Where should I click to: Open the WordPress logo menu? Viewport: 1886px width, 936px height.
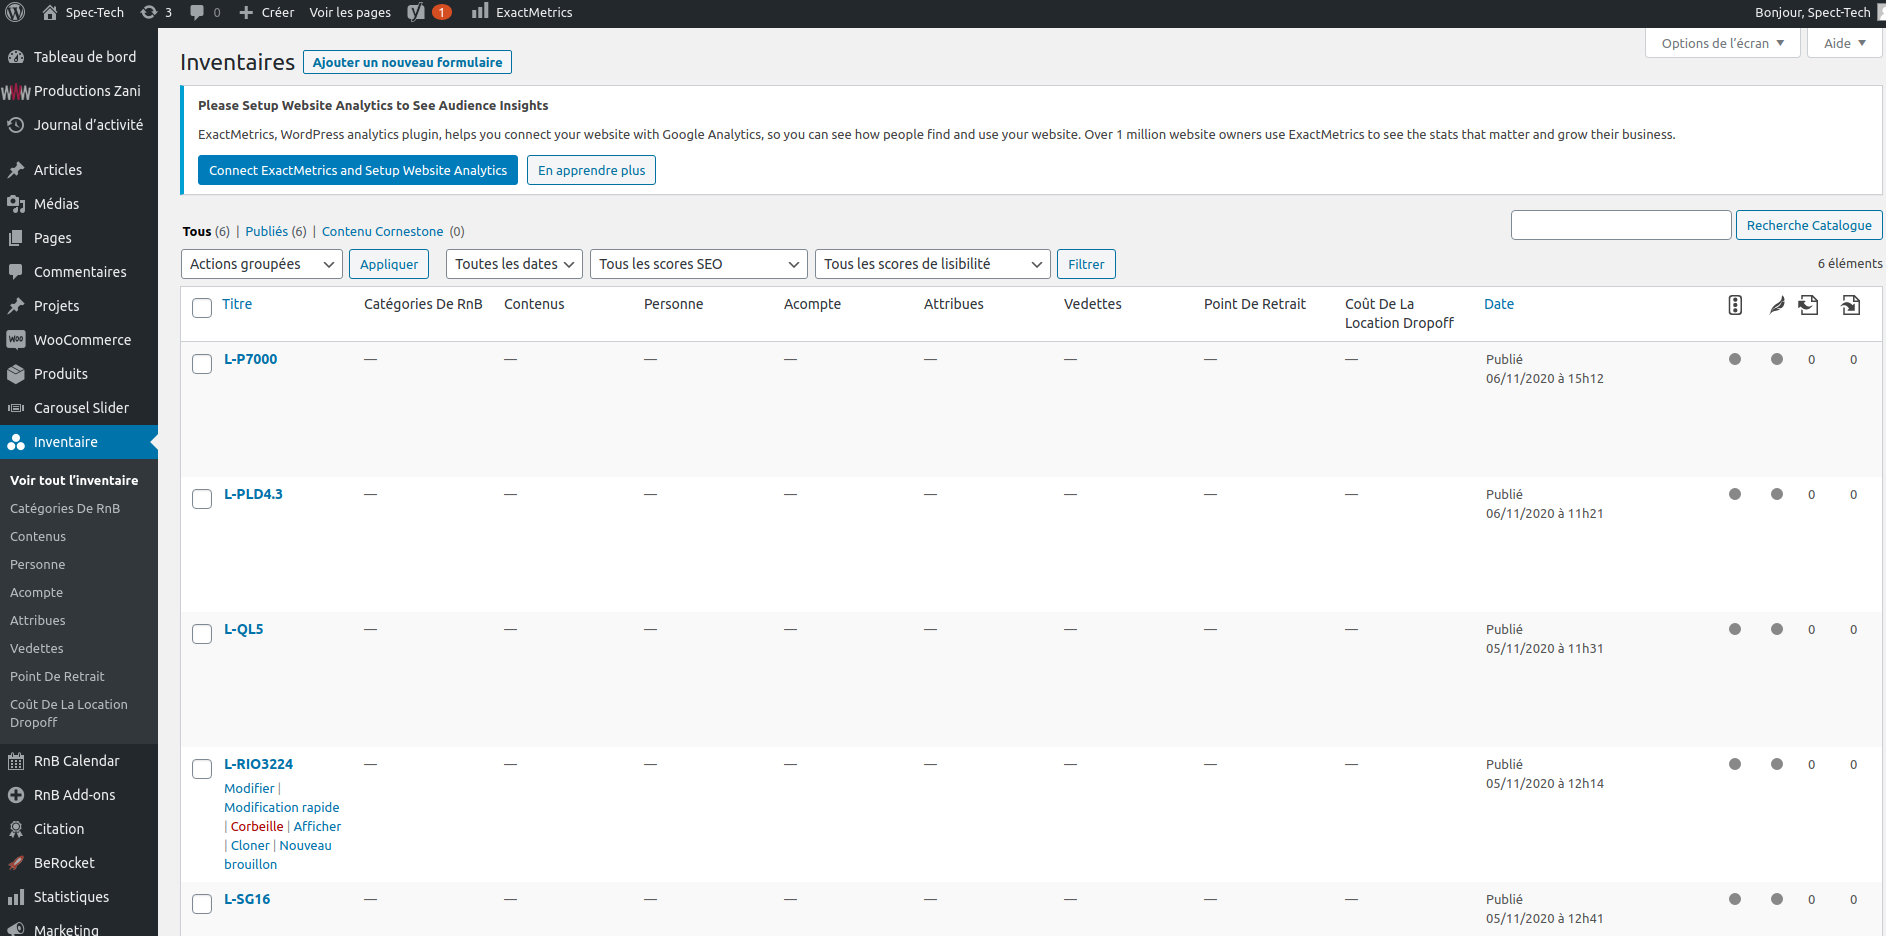click(x=15, y=12)
